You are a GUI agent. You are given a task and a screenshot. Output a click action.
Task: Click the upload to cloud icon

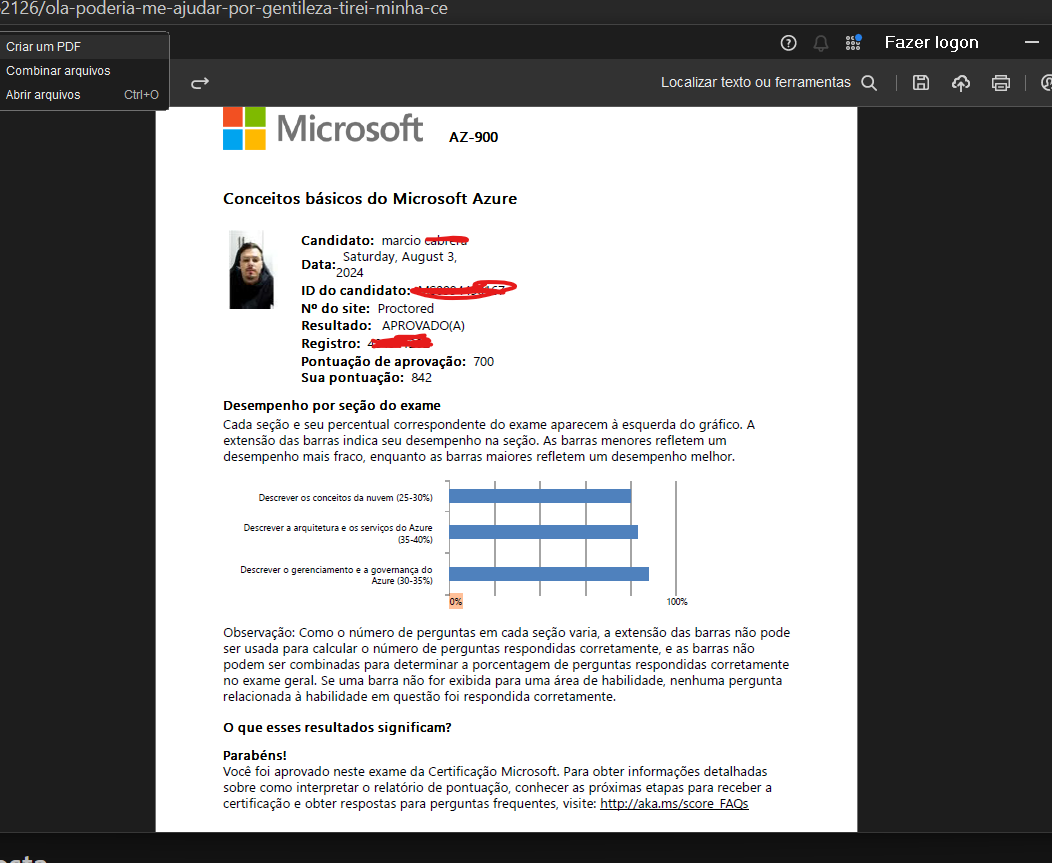961,83
